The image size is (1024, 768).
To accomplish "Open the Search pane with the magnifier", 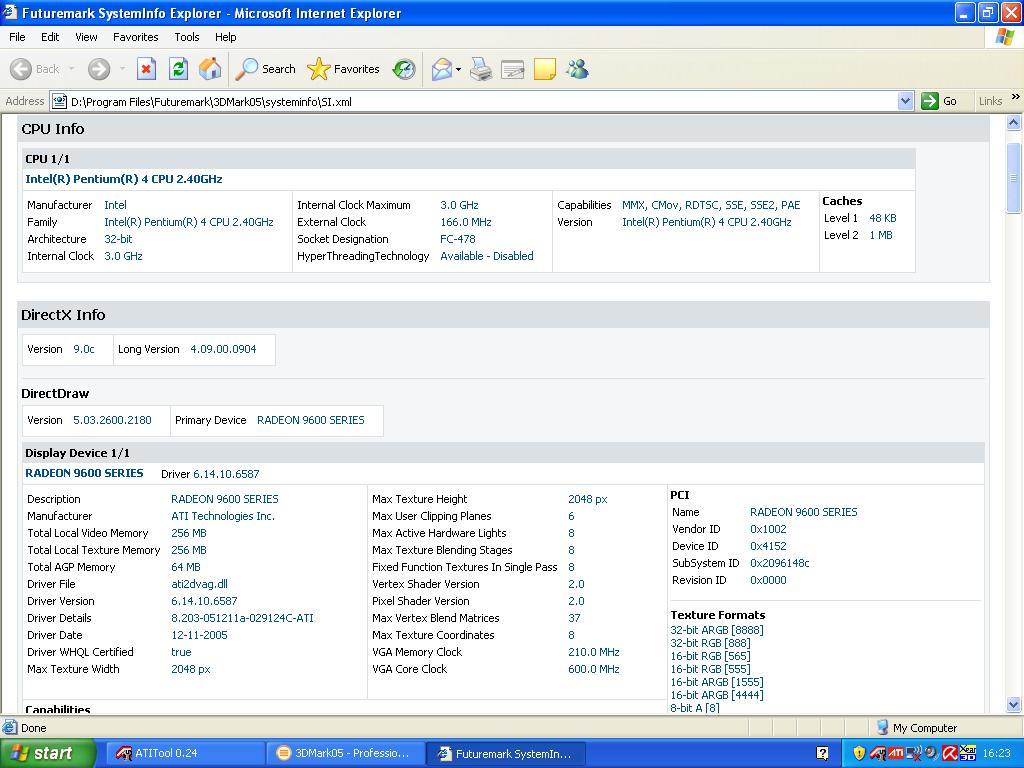I will (265, 69).
